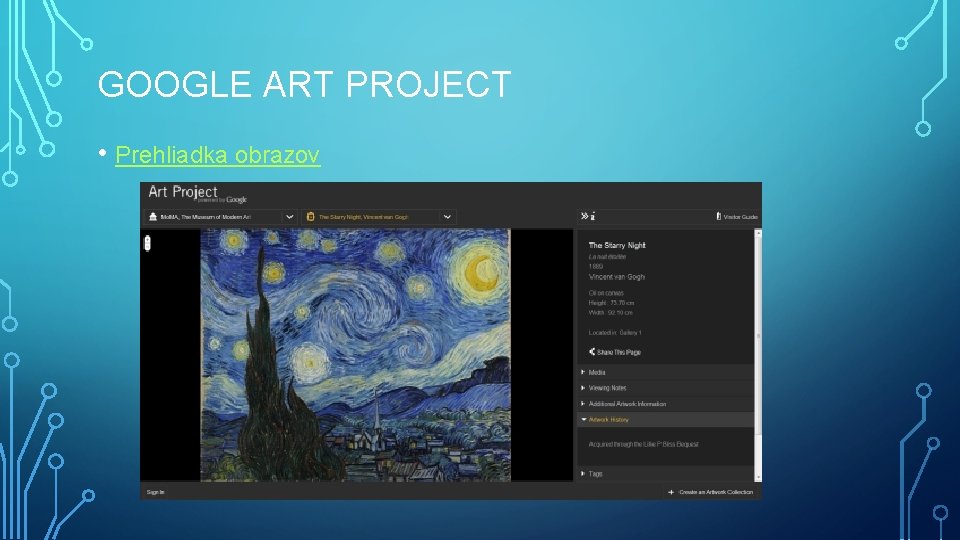Click the Additional Artwork Information section label
960x540 pixels.
[x=628, y=404]
